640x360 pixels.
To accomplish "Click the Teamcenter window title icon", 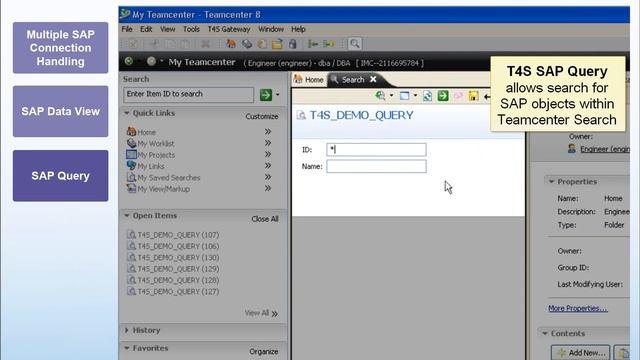I will [x=125, y=14].
